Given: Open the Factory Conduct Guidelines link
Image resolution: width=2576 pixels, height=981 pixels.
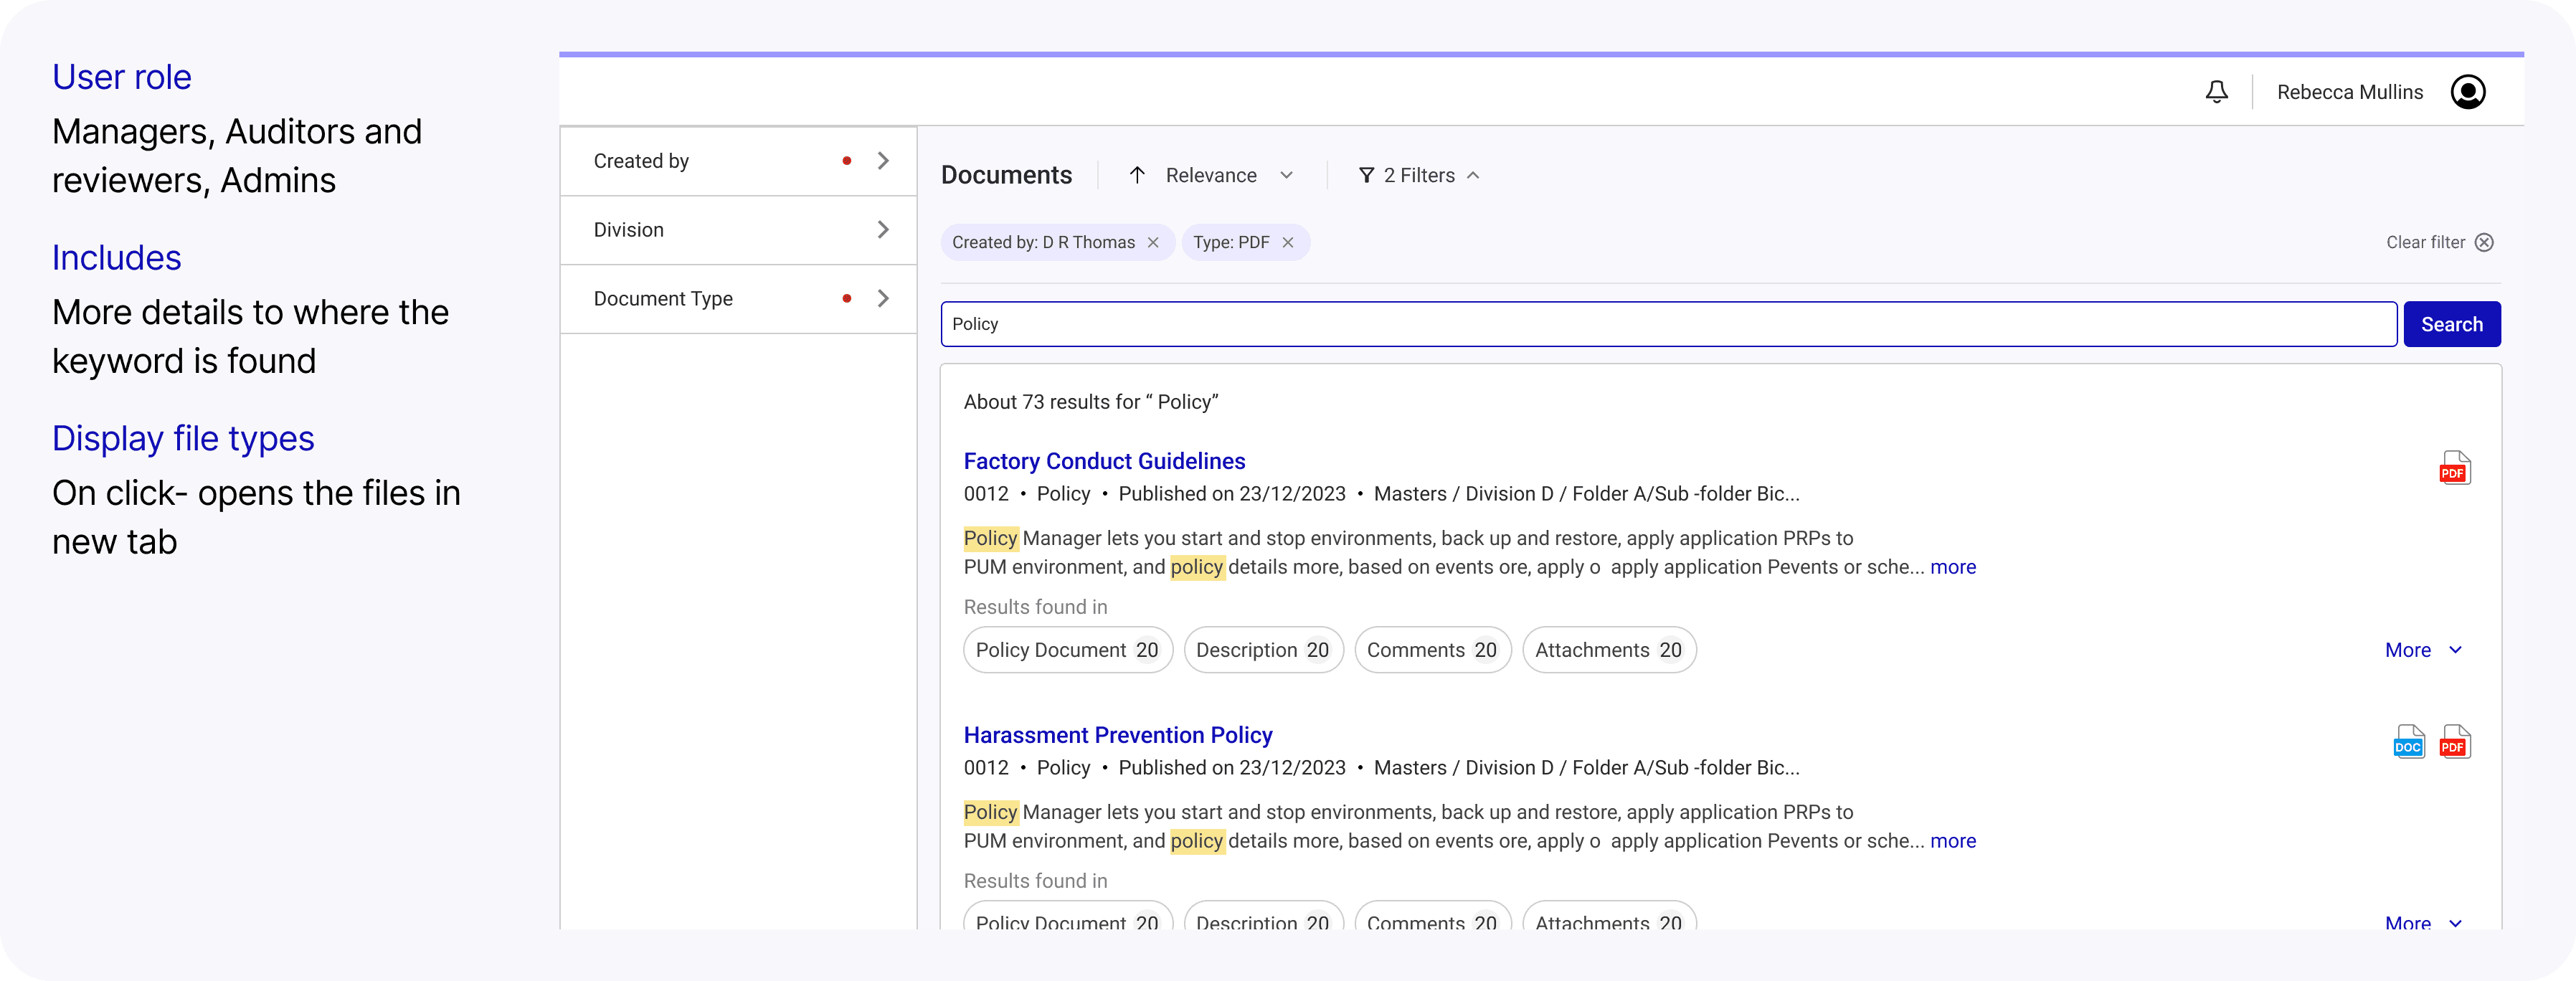Looking at the screenshot, I should click(x=1104, y=461).
